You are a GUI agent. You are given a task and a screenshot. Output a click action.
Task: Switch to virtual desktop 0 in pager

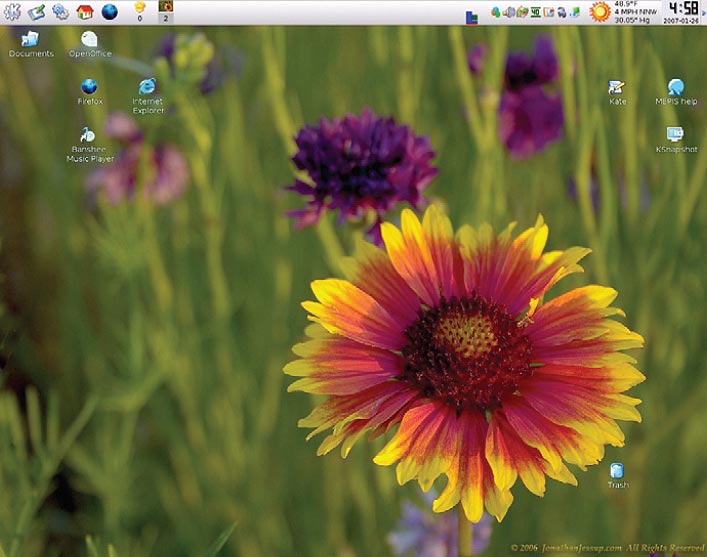pyautogui.click(x=140, y=12)
